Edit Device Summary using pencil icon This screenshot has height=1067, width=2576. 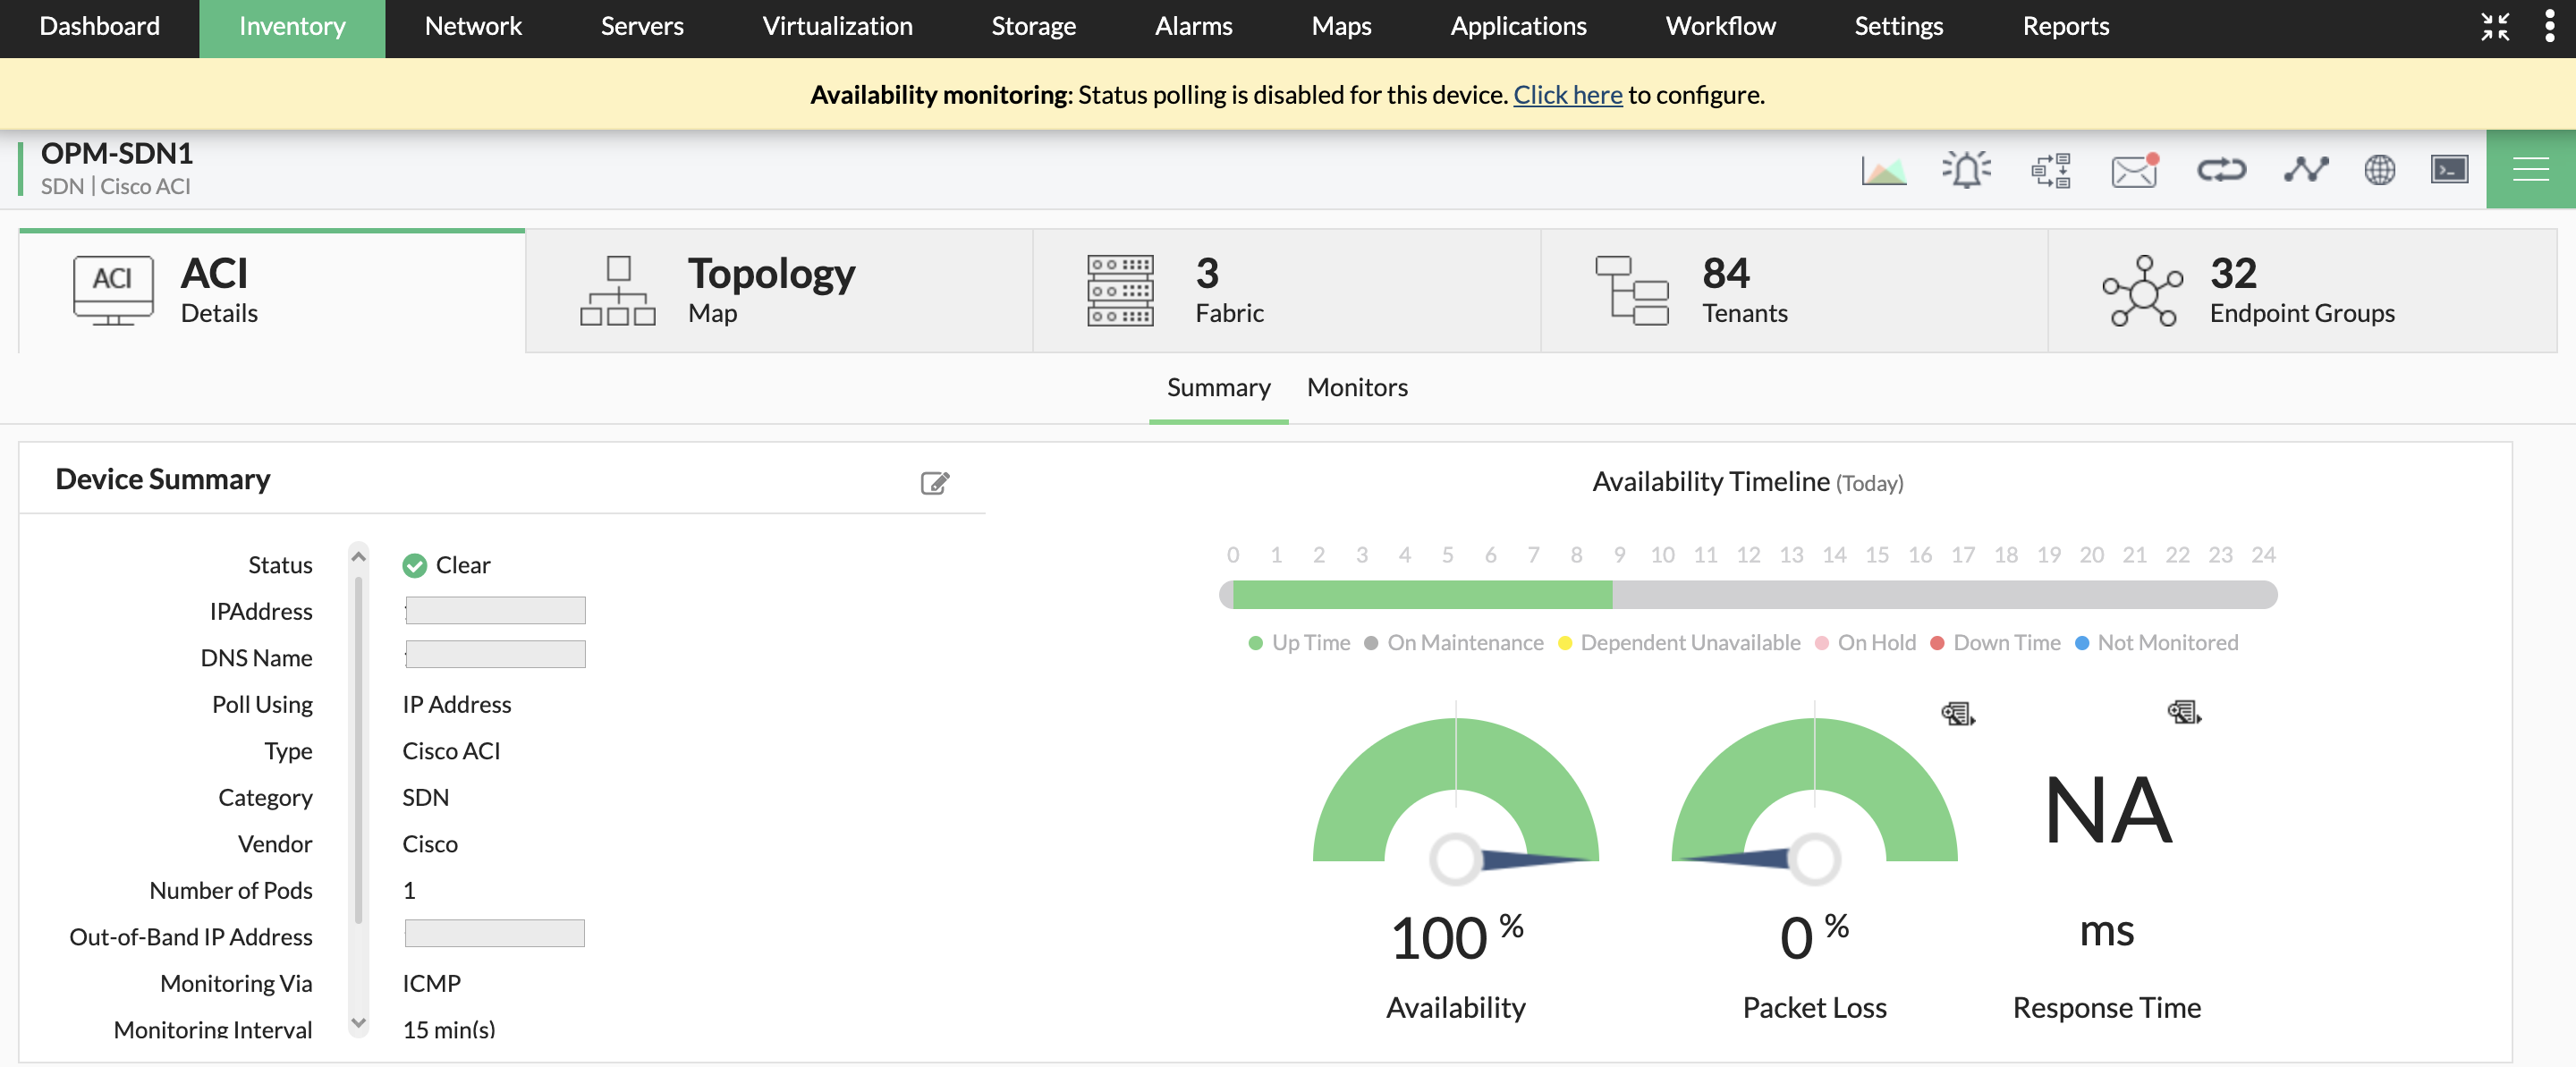point(934,483)
